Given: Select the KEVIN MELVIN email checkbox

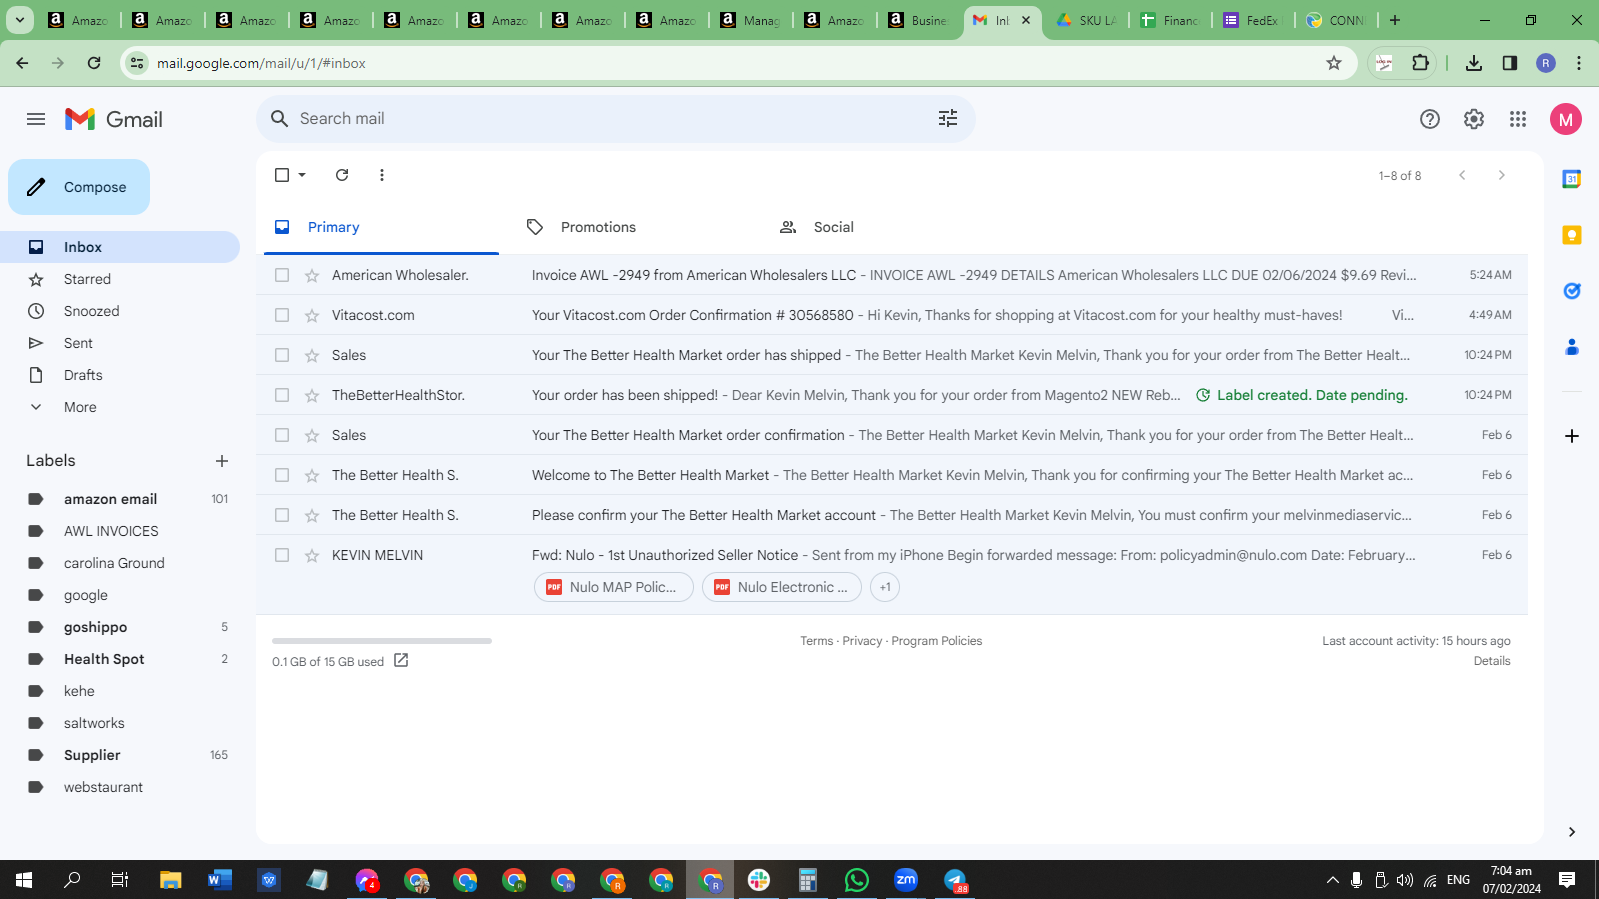Looking at the screenshot, I should pos(282,555).
